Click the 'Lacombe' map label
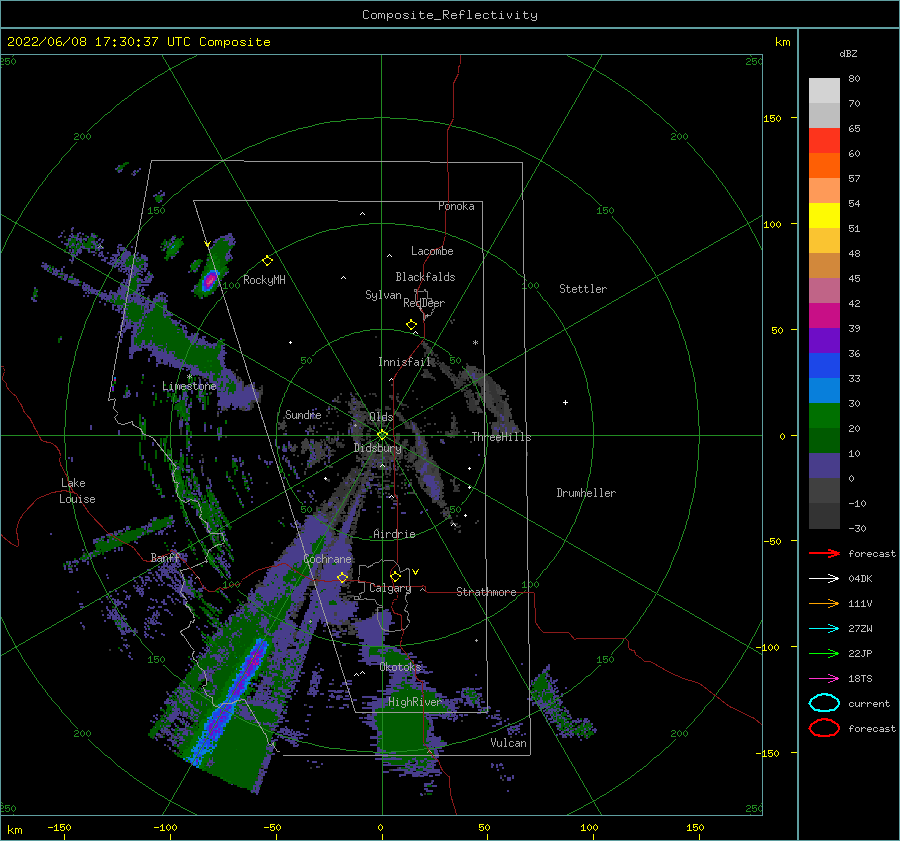The image size is (900, 841). point(432,251)
